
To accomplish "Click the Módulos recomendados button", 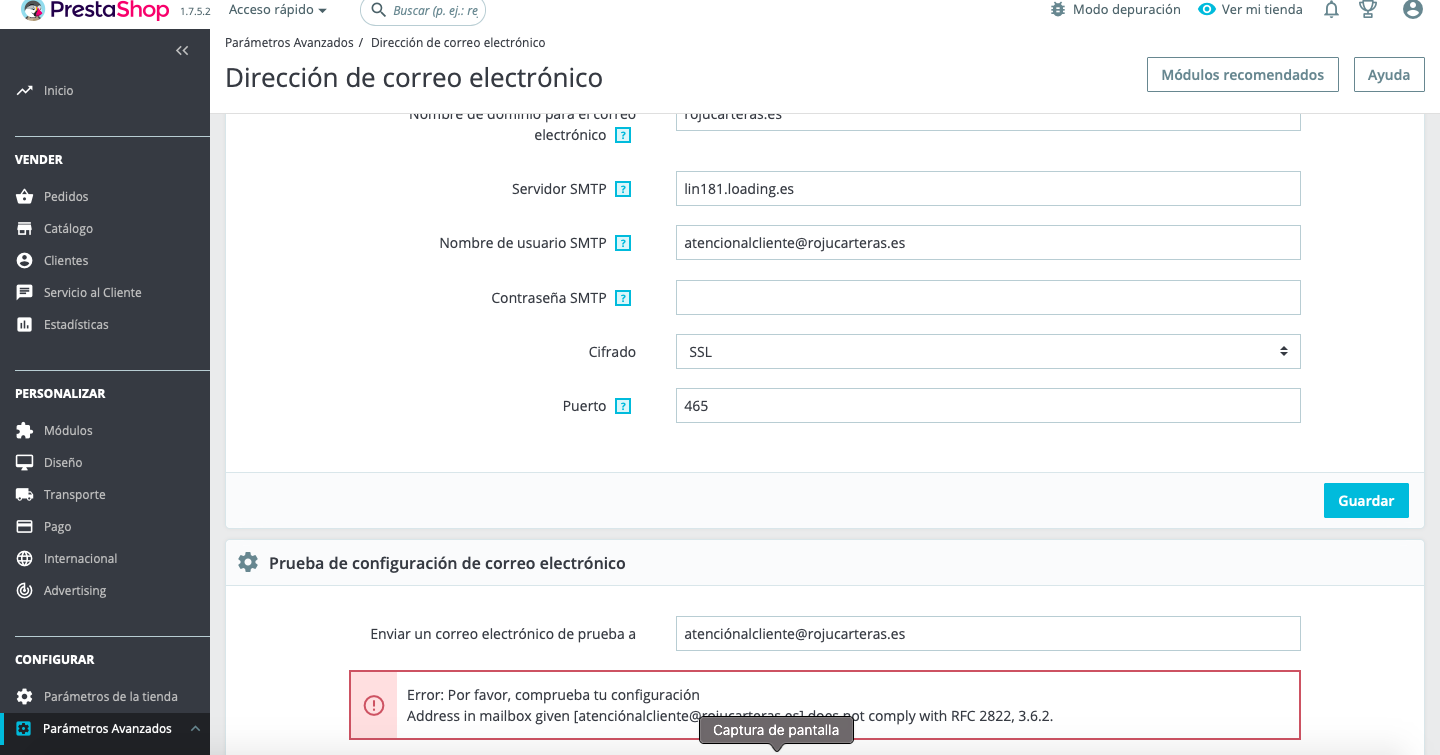I will (1242, 75).
